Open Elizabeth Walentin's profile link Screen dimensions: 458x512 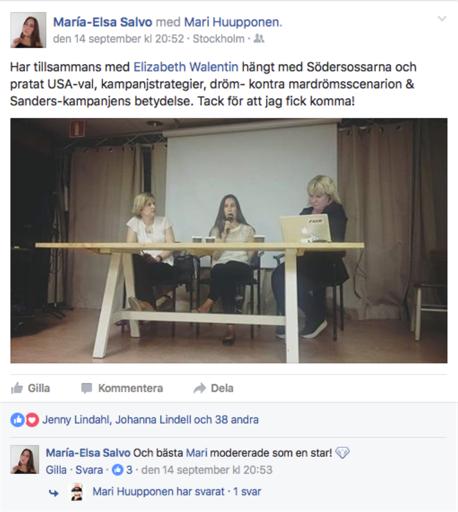(x=186, y=67)
